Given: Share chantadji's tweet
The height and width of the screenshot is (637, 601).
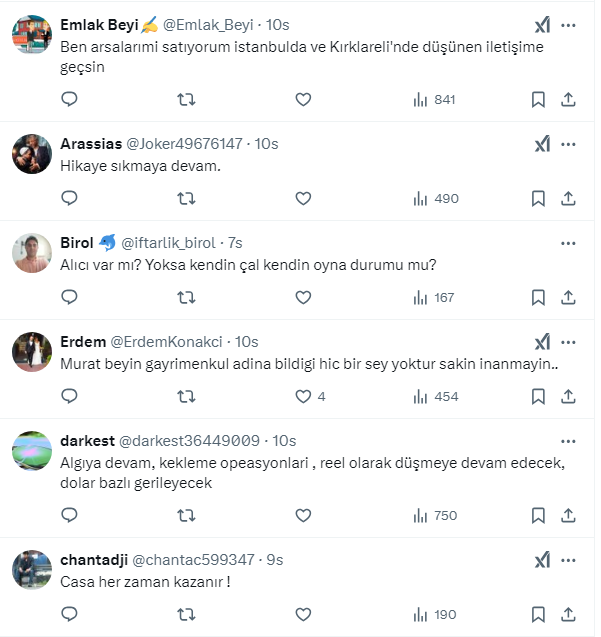Looking at the screenshot, I should click(x=568, y=614).
